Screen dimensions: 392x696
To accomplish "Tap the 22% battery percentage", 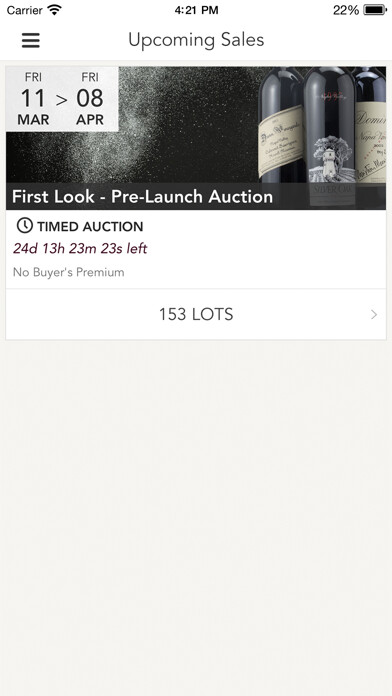I will pyautogui.click(x=346, y=10).
